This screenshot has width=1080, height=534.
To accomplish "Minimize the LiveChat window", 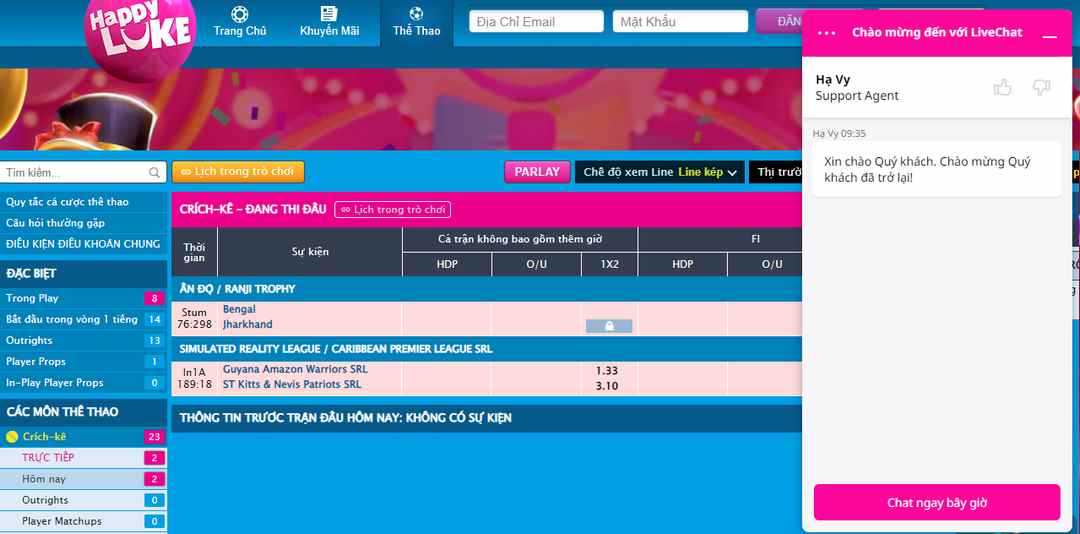I will coord(1049,34).
